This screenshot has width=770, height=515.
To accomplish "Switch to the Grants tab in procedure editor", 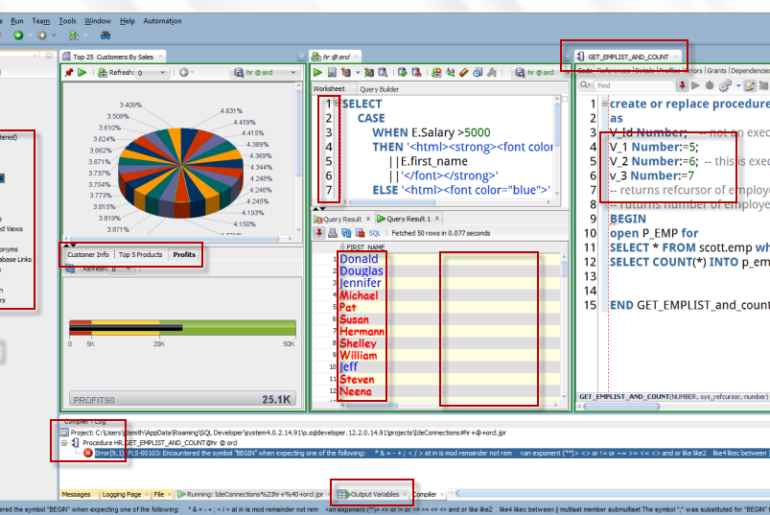I will [x=716, y=71].
